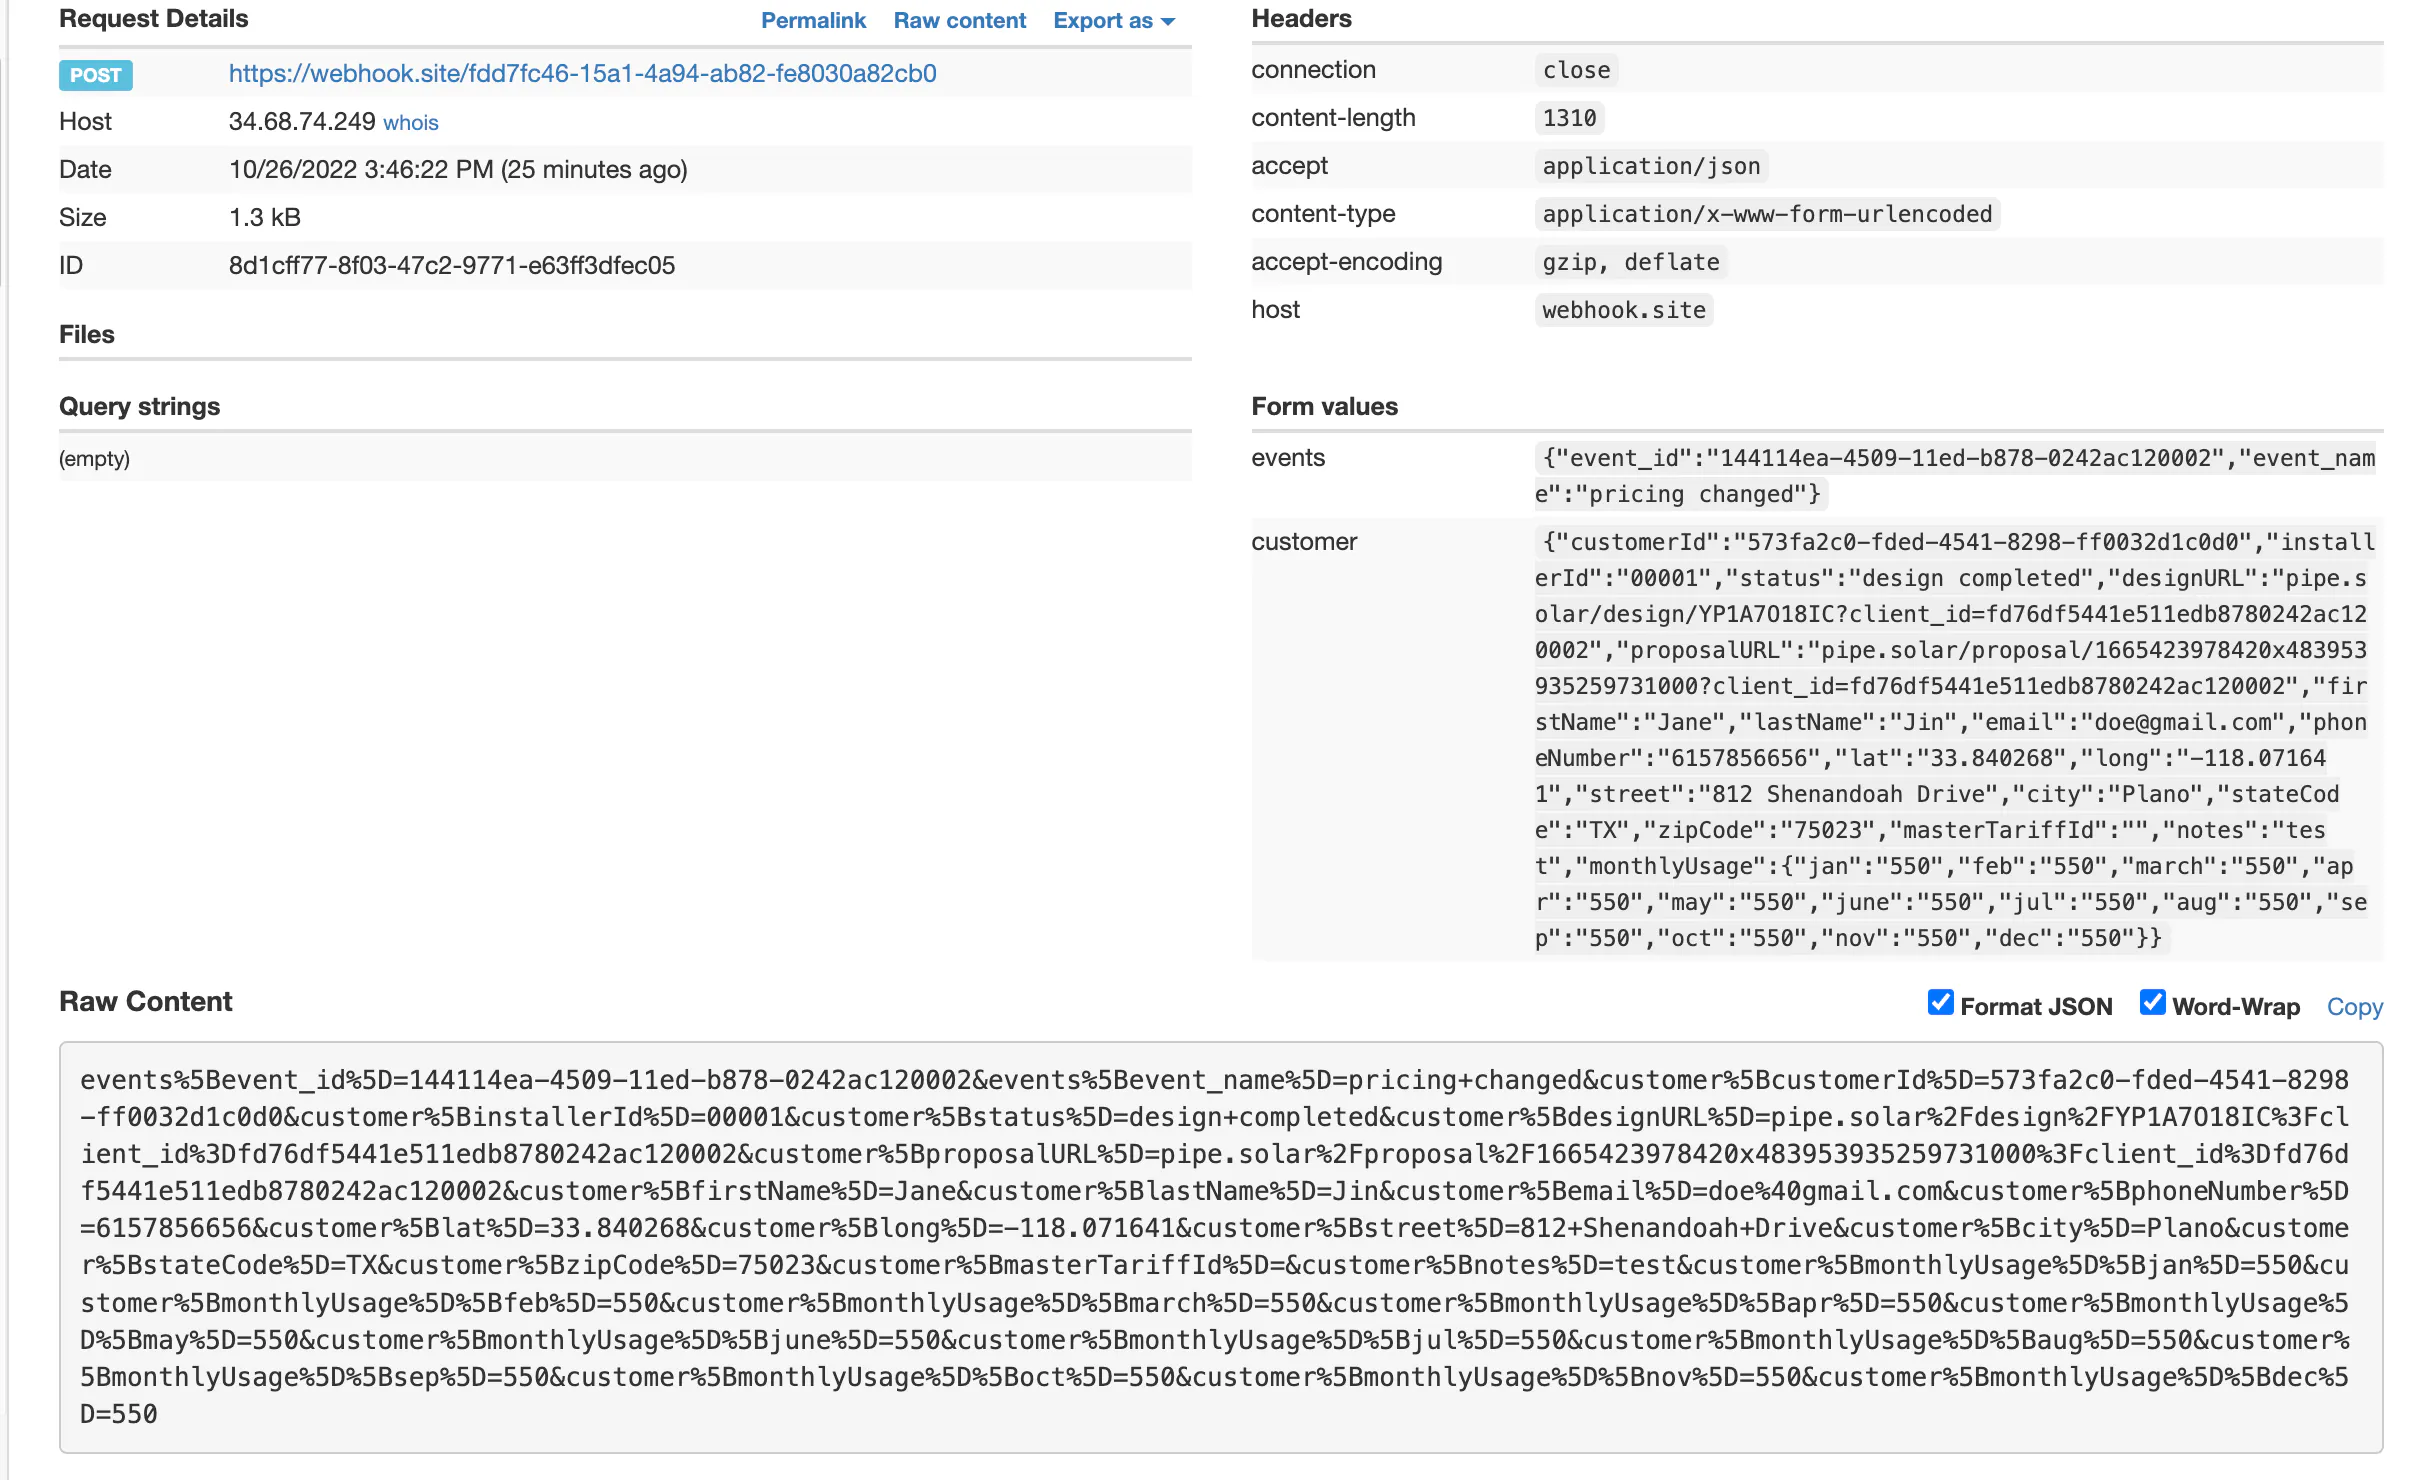Expand the Export as dropdown

point(1113,20)
